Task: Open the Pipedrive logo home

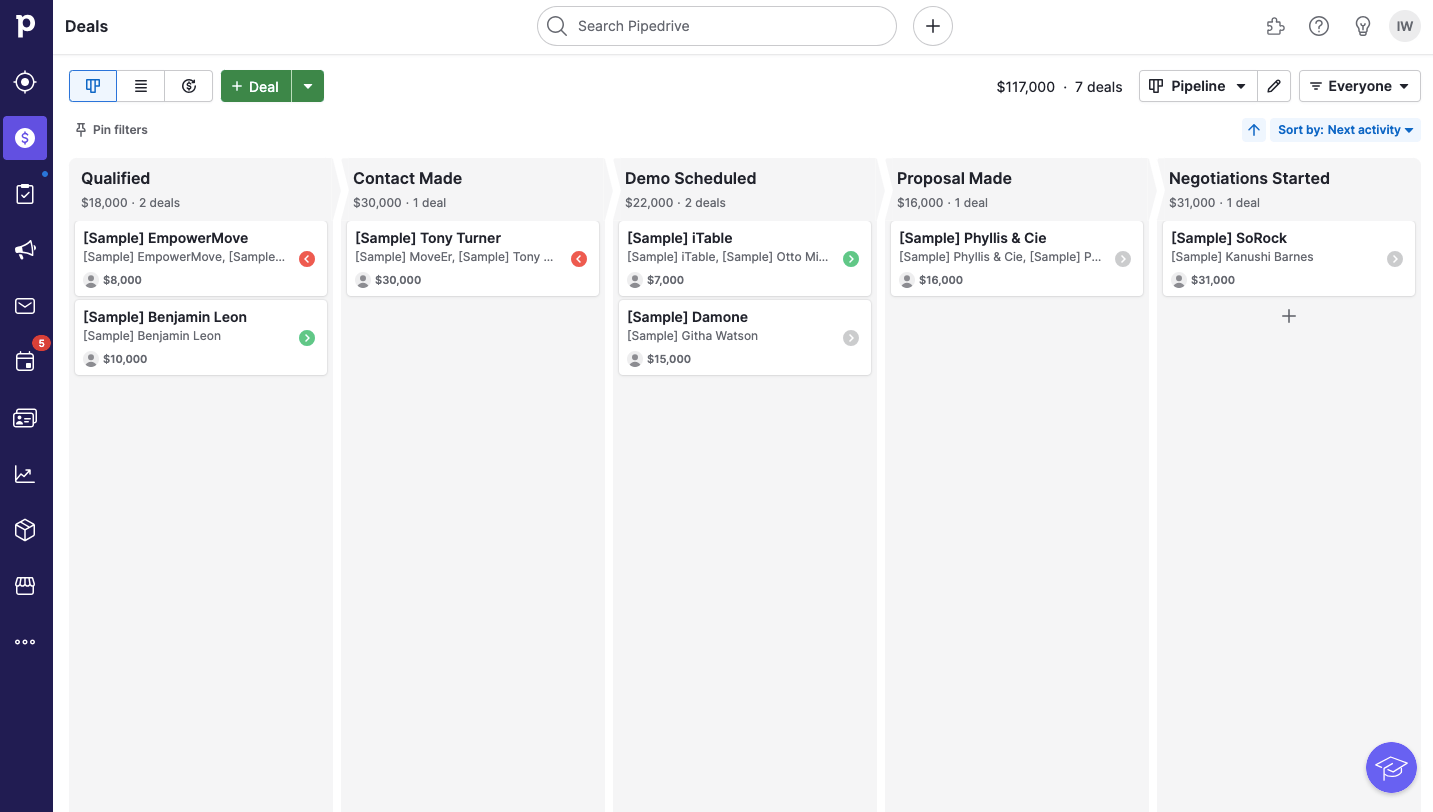Action: (x=26, y=26)
